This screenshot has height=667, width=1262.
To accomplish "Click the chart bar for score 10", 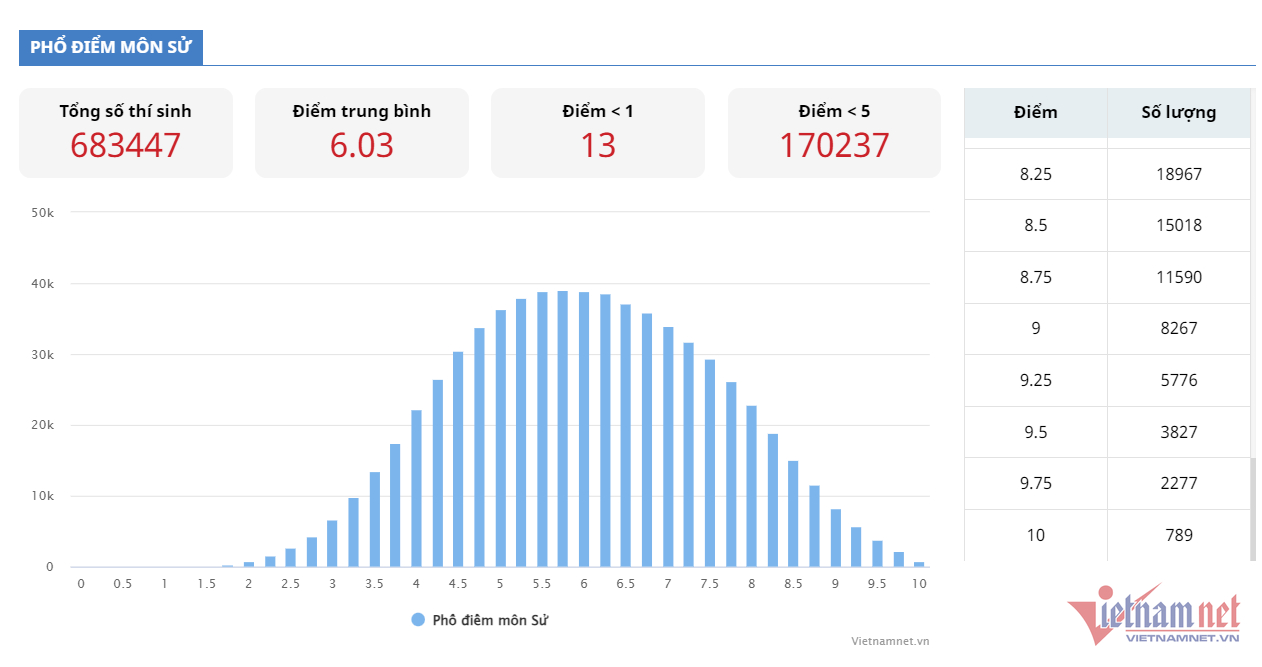I will (x=919, y=564).
